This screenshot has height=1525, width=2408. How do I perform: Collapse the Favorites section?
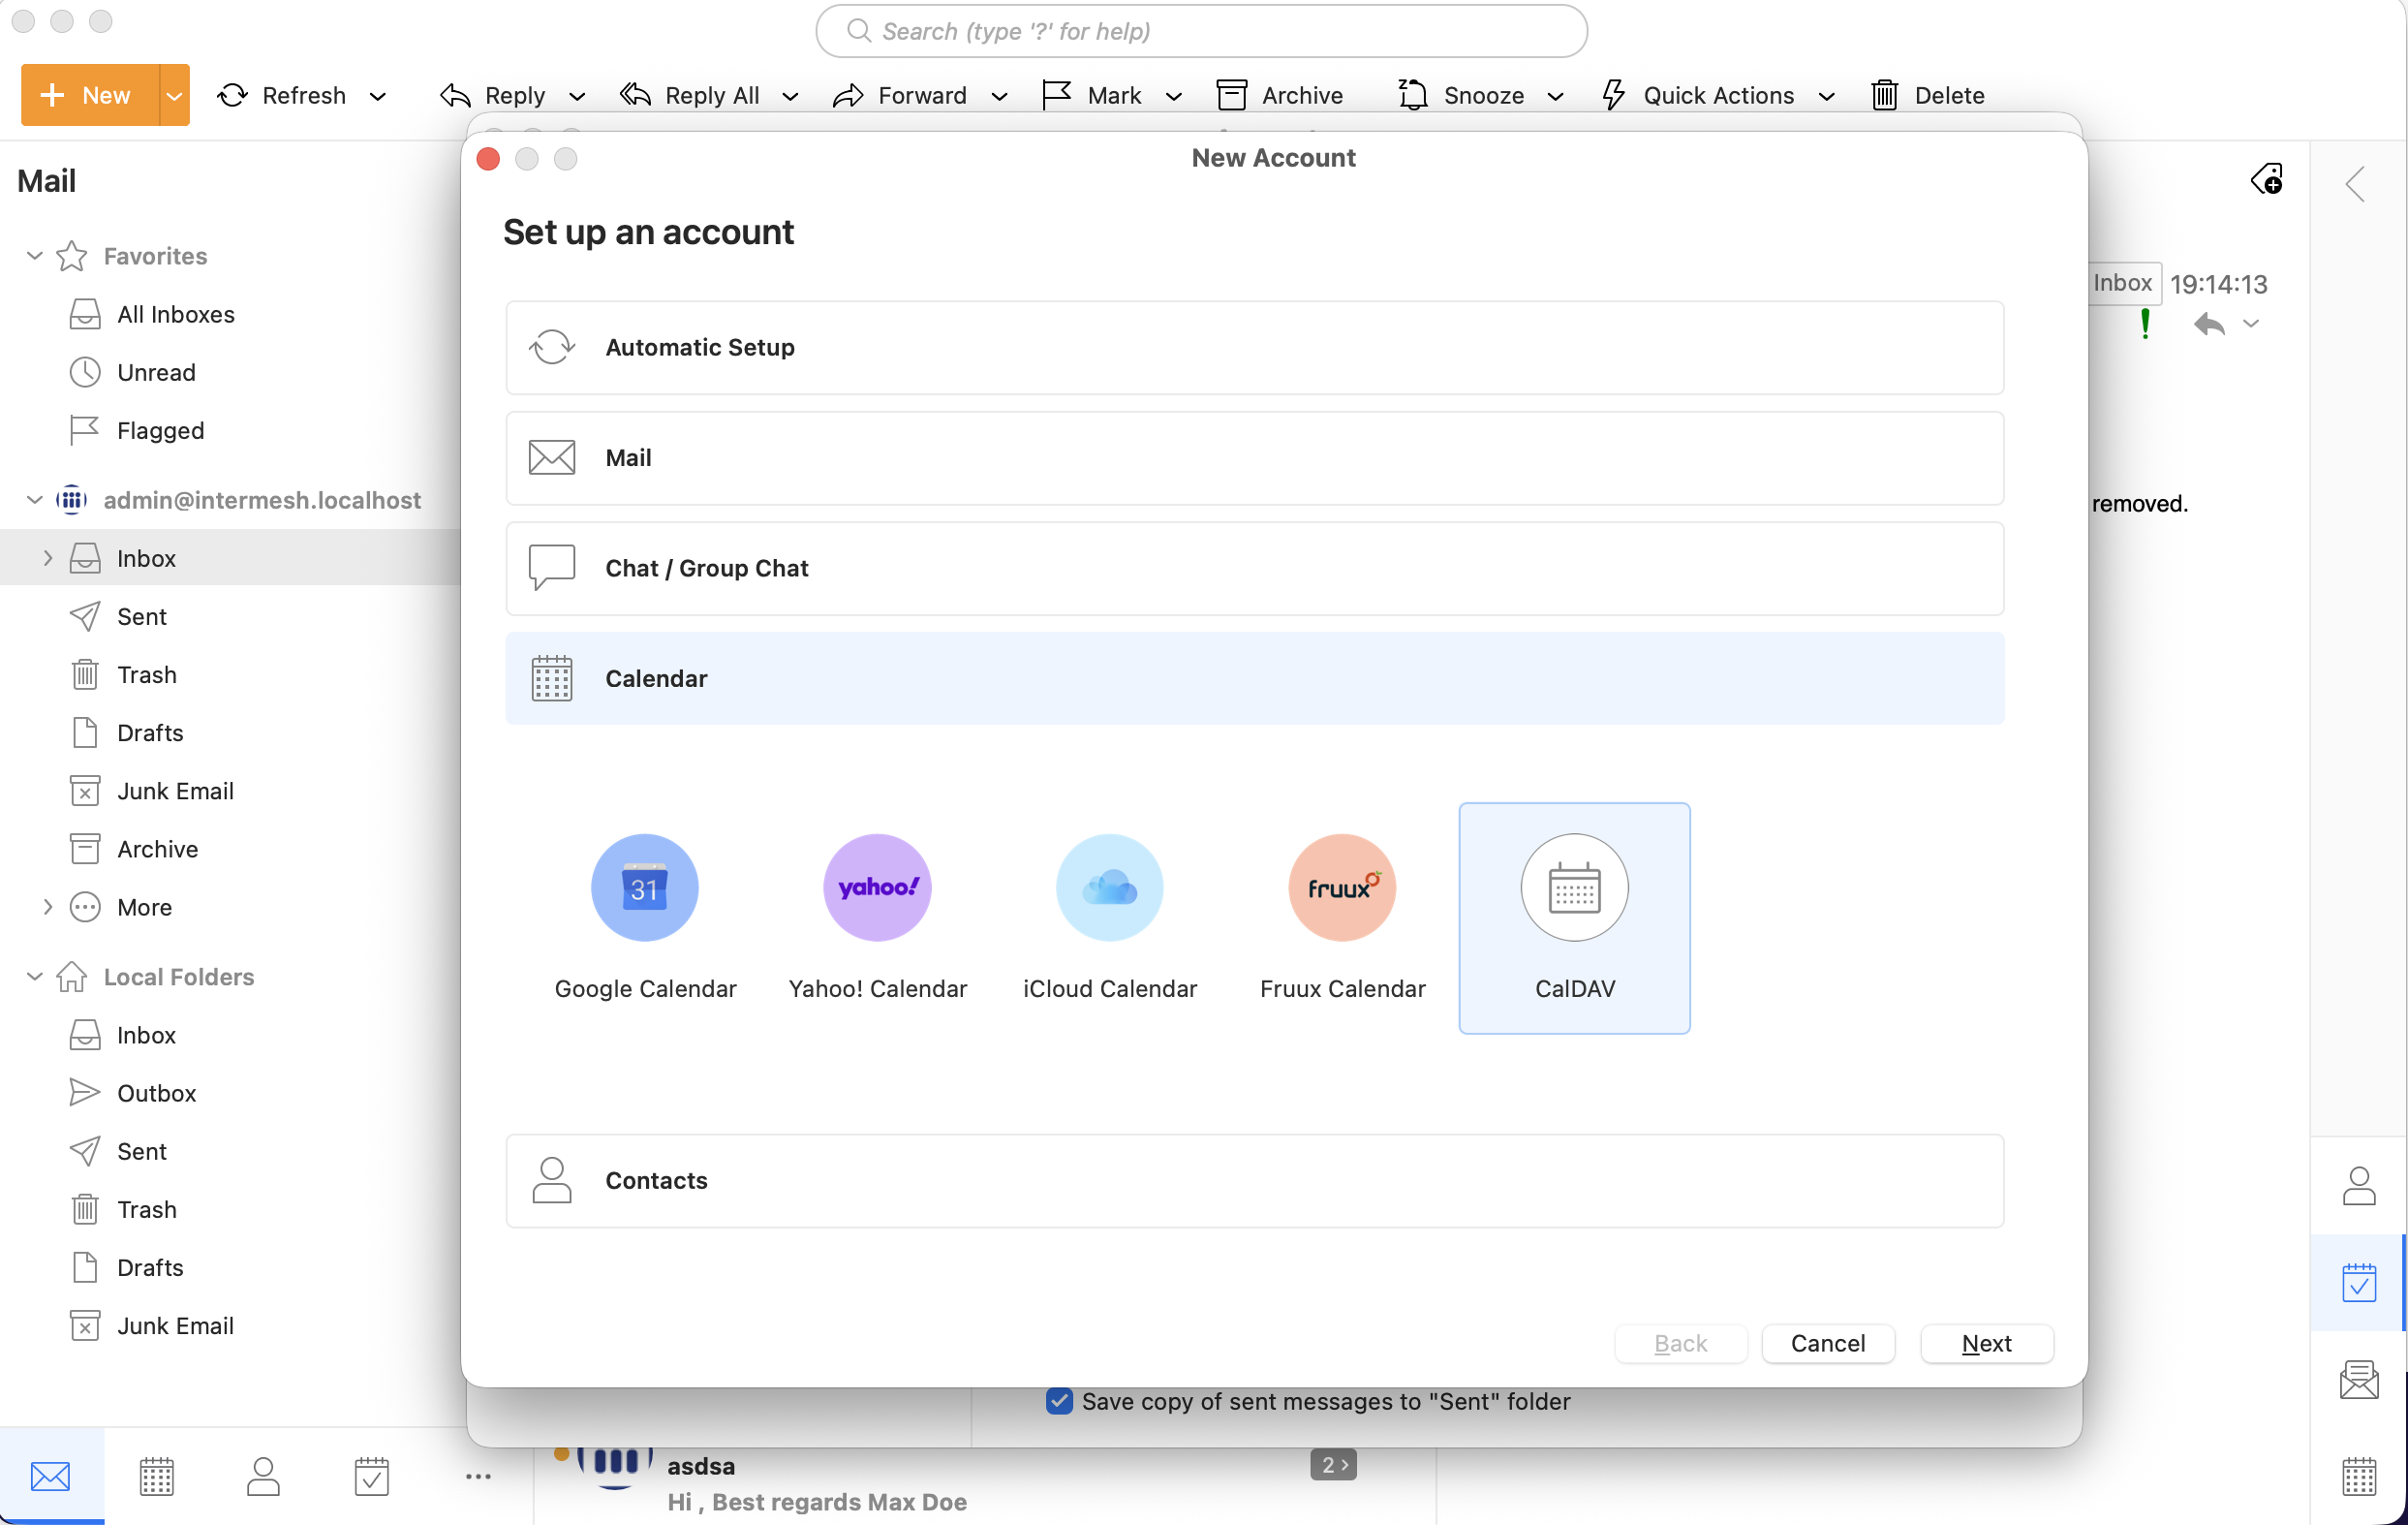click(34, 256)
